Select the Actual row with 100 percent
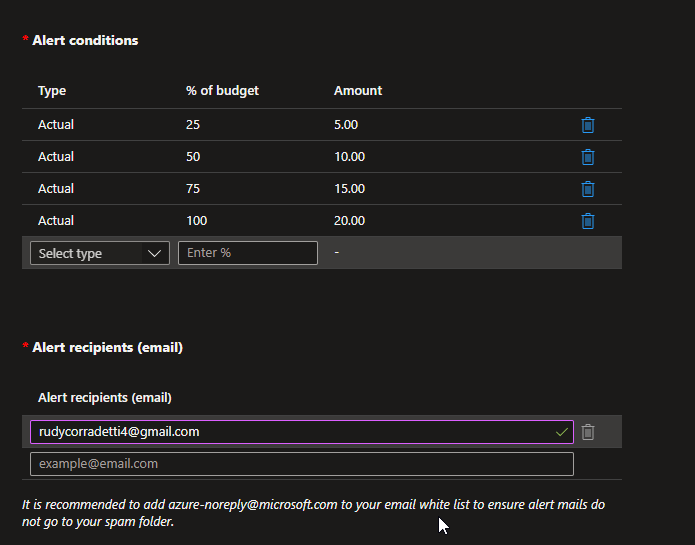The height and width of the screenshot is (545, 695). (322, 221)
